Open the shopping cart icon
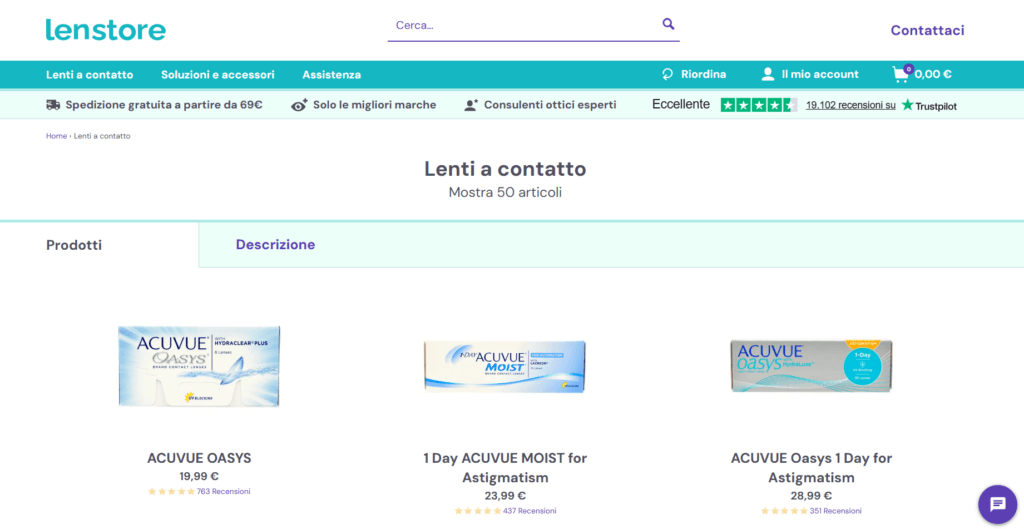This screenshot has width=1024, height=529. pyautogui.click(x=901, y=74)
